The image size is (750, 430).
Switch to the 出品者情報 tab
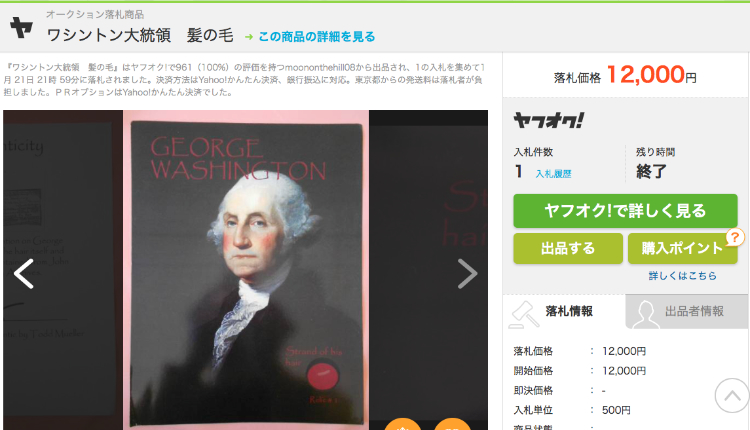click(687, 311)
